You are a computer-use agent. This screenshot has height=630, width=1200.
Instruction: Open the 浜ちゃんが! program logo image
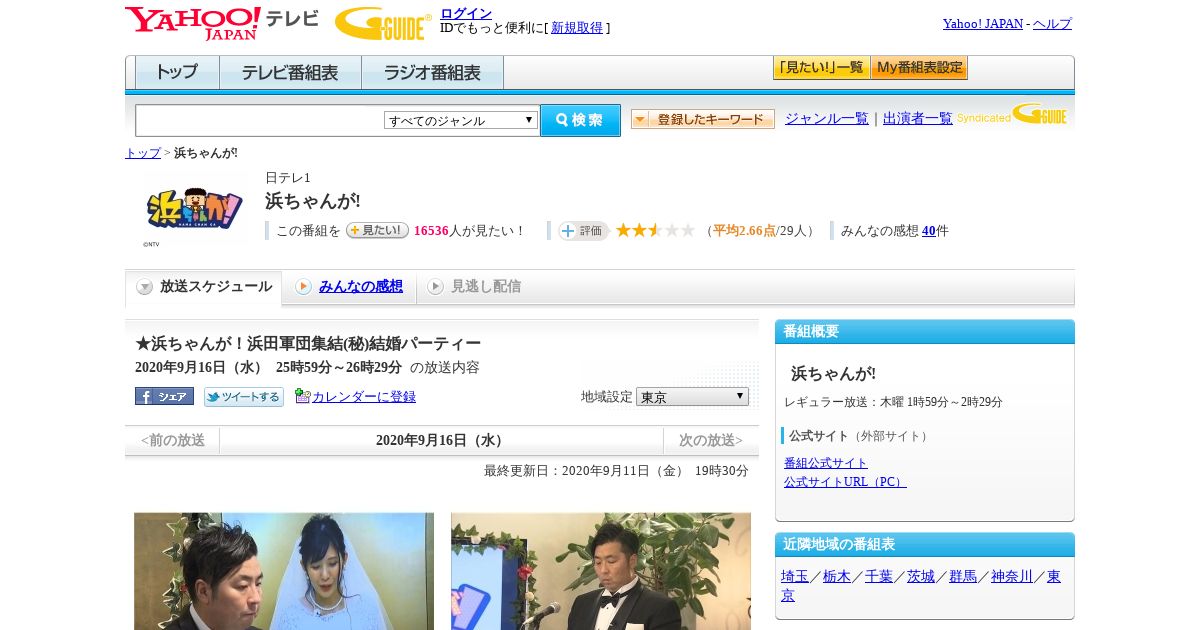click(x=195, y=209)
